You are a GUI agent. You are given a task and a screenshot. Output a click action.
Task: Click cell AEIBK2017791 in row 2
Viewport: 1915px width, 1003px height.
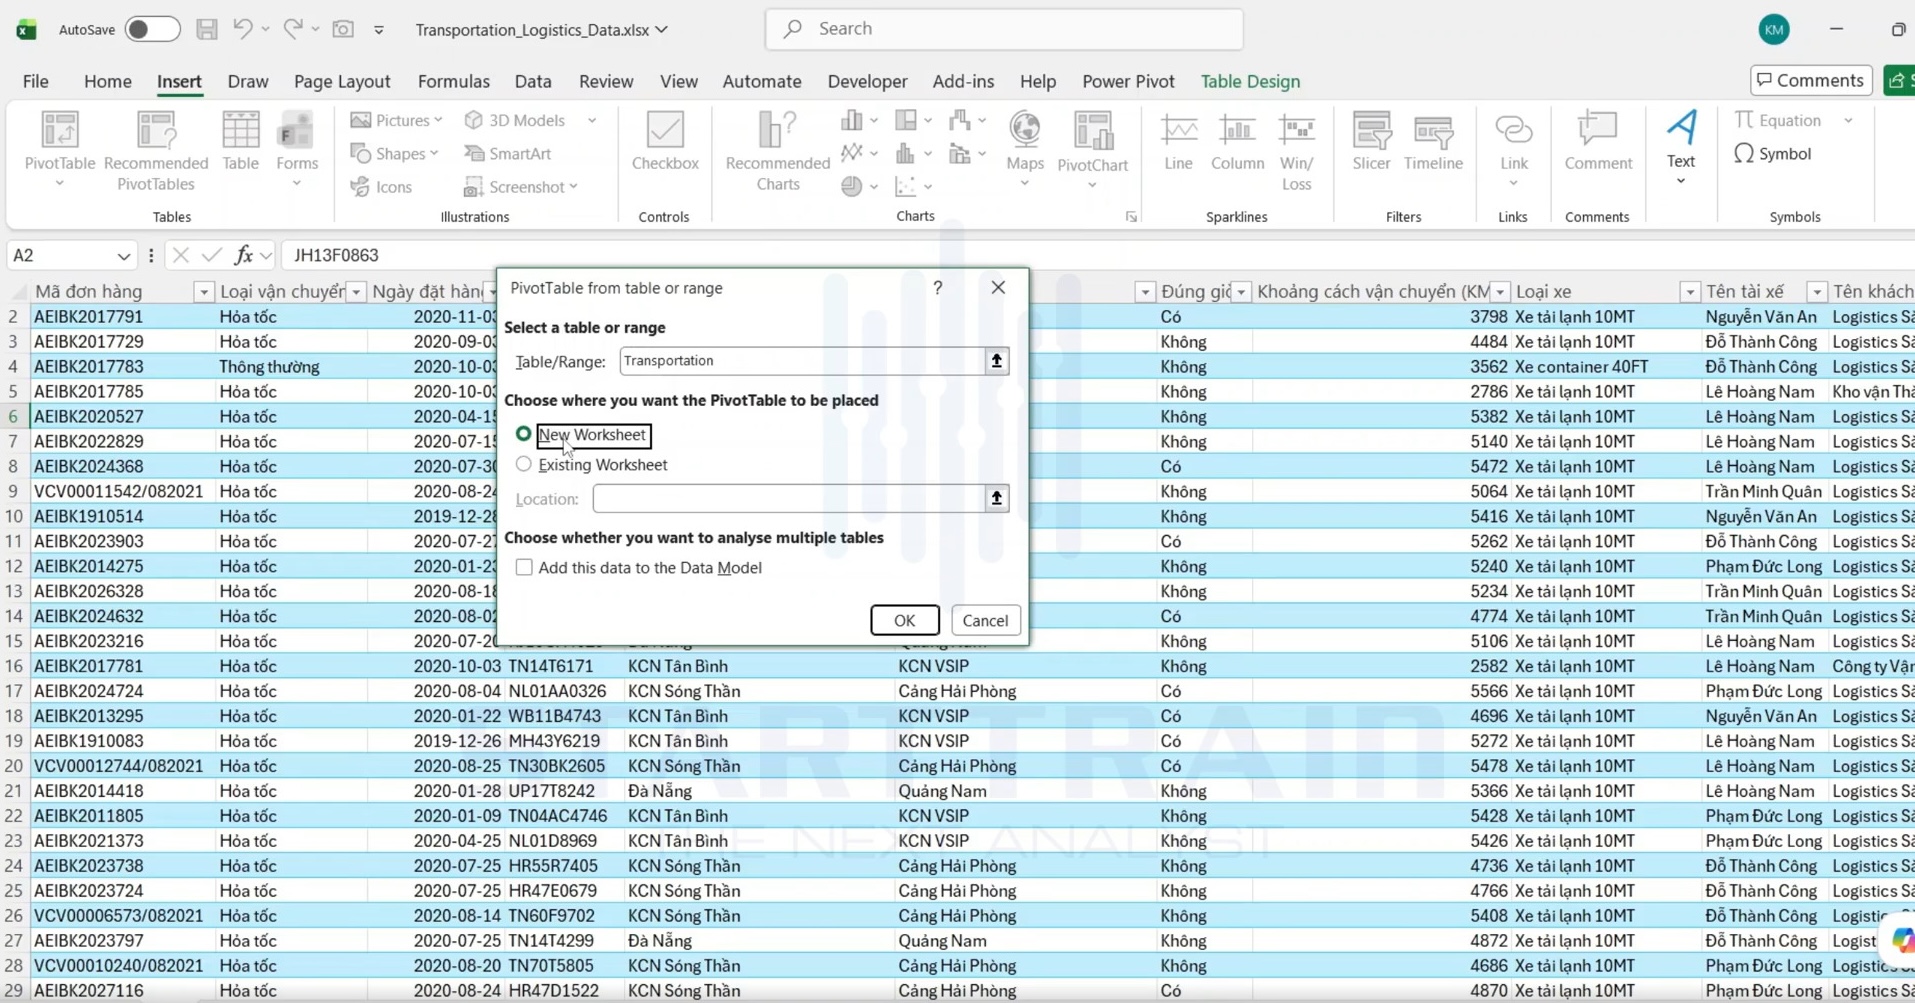coord(123,317)
